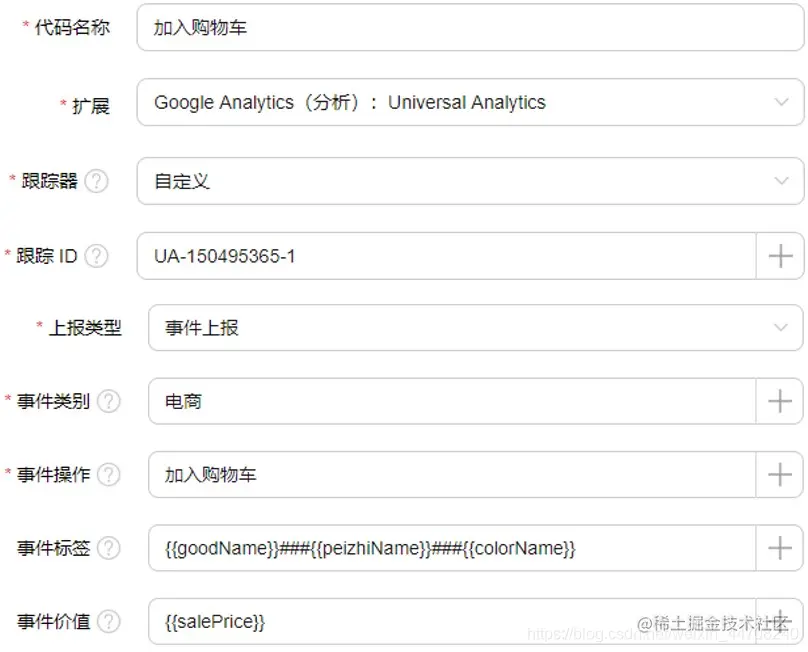Click the 事件类别 label text
The image size is (808, 652).
(x=54, y=401)
